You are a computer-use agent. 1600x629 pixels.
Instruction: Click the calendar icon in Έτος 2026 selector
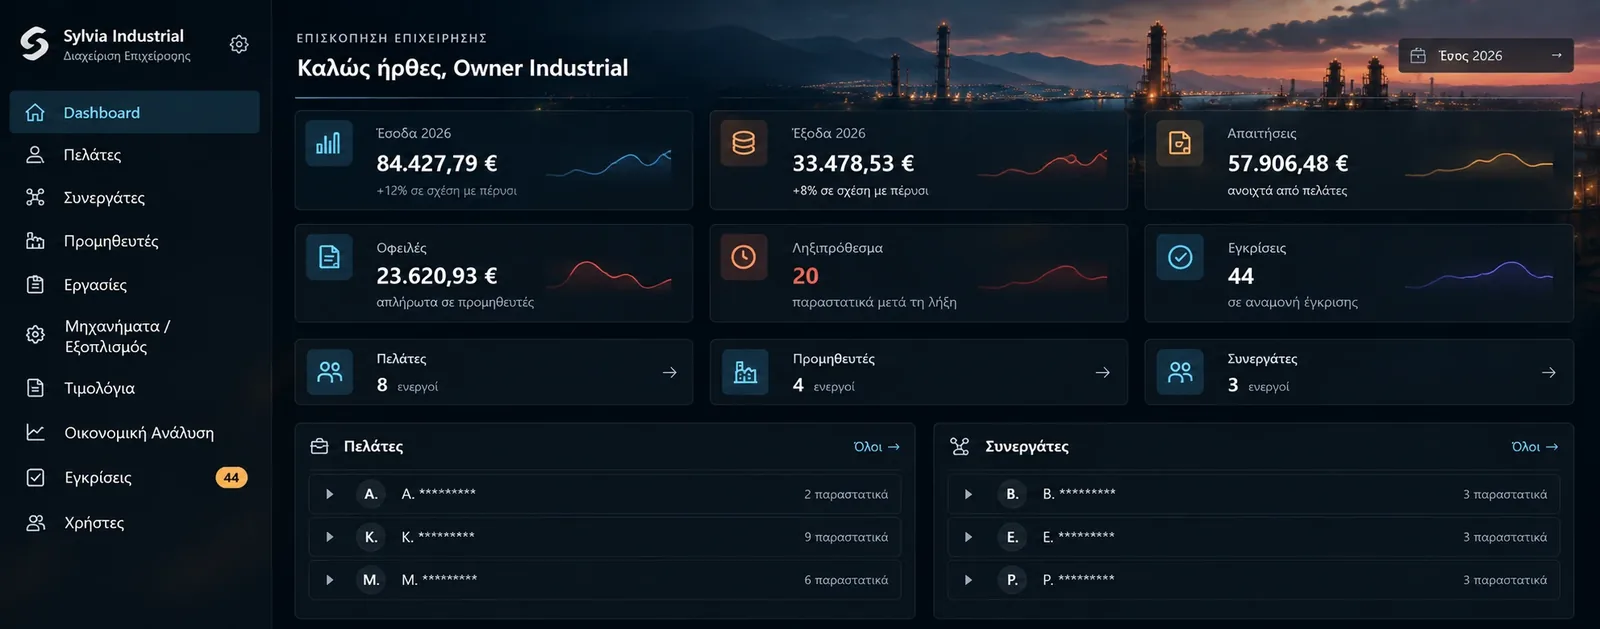[x=1418, y=56]
